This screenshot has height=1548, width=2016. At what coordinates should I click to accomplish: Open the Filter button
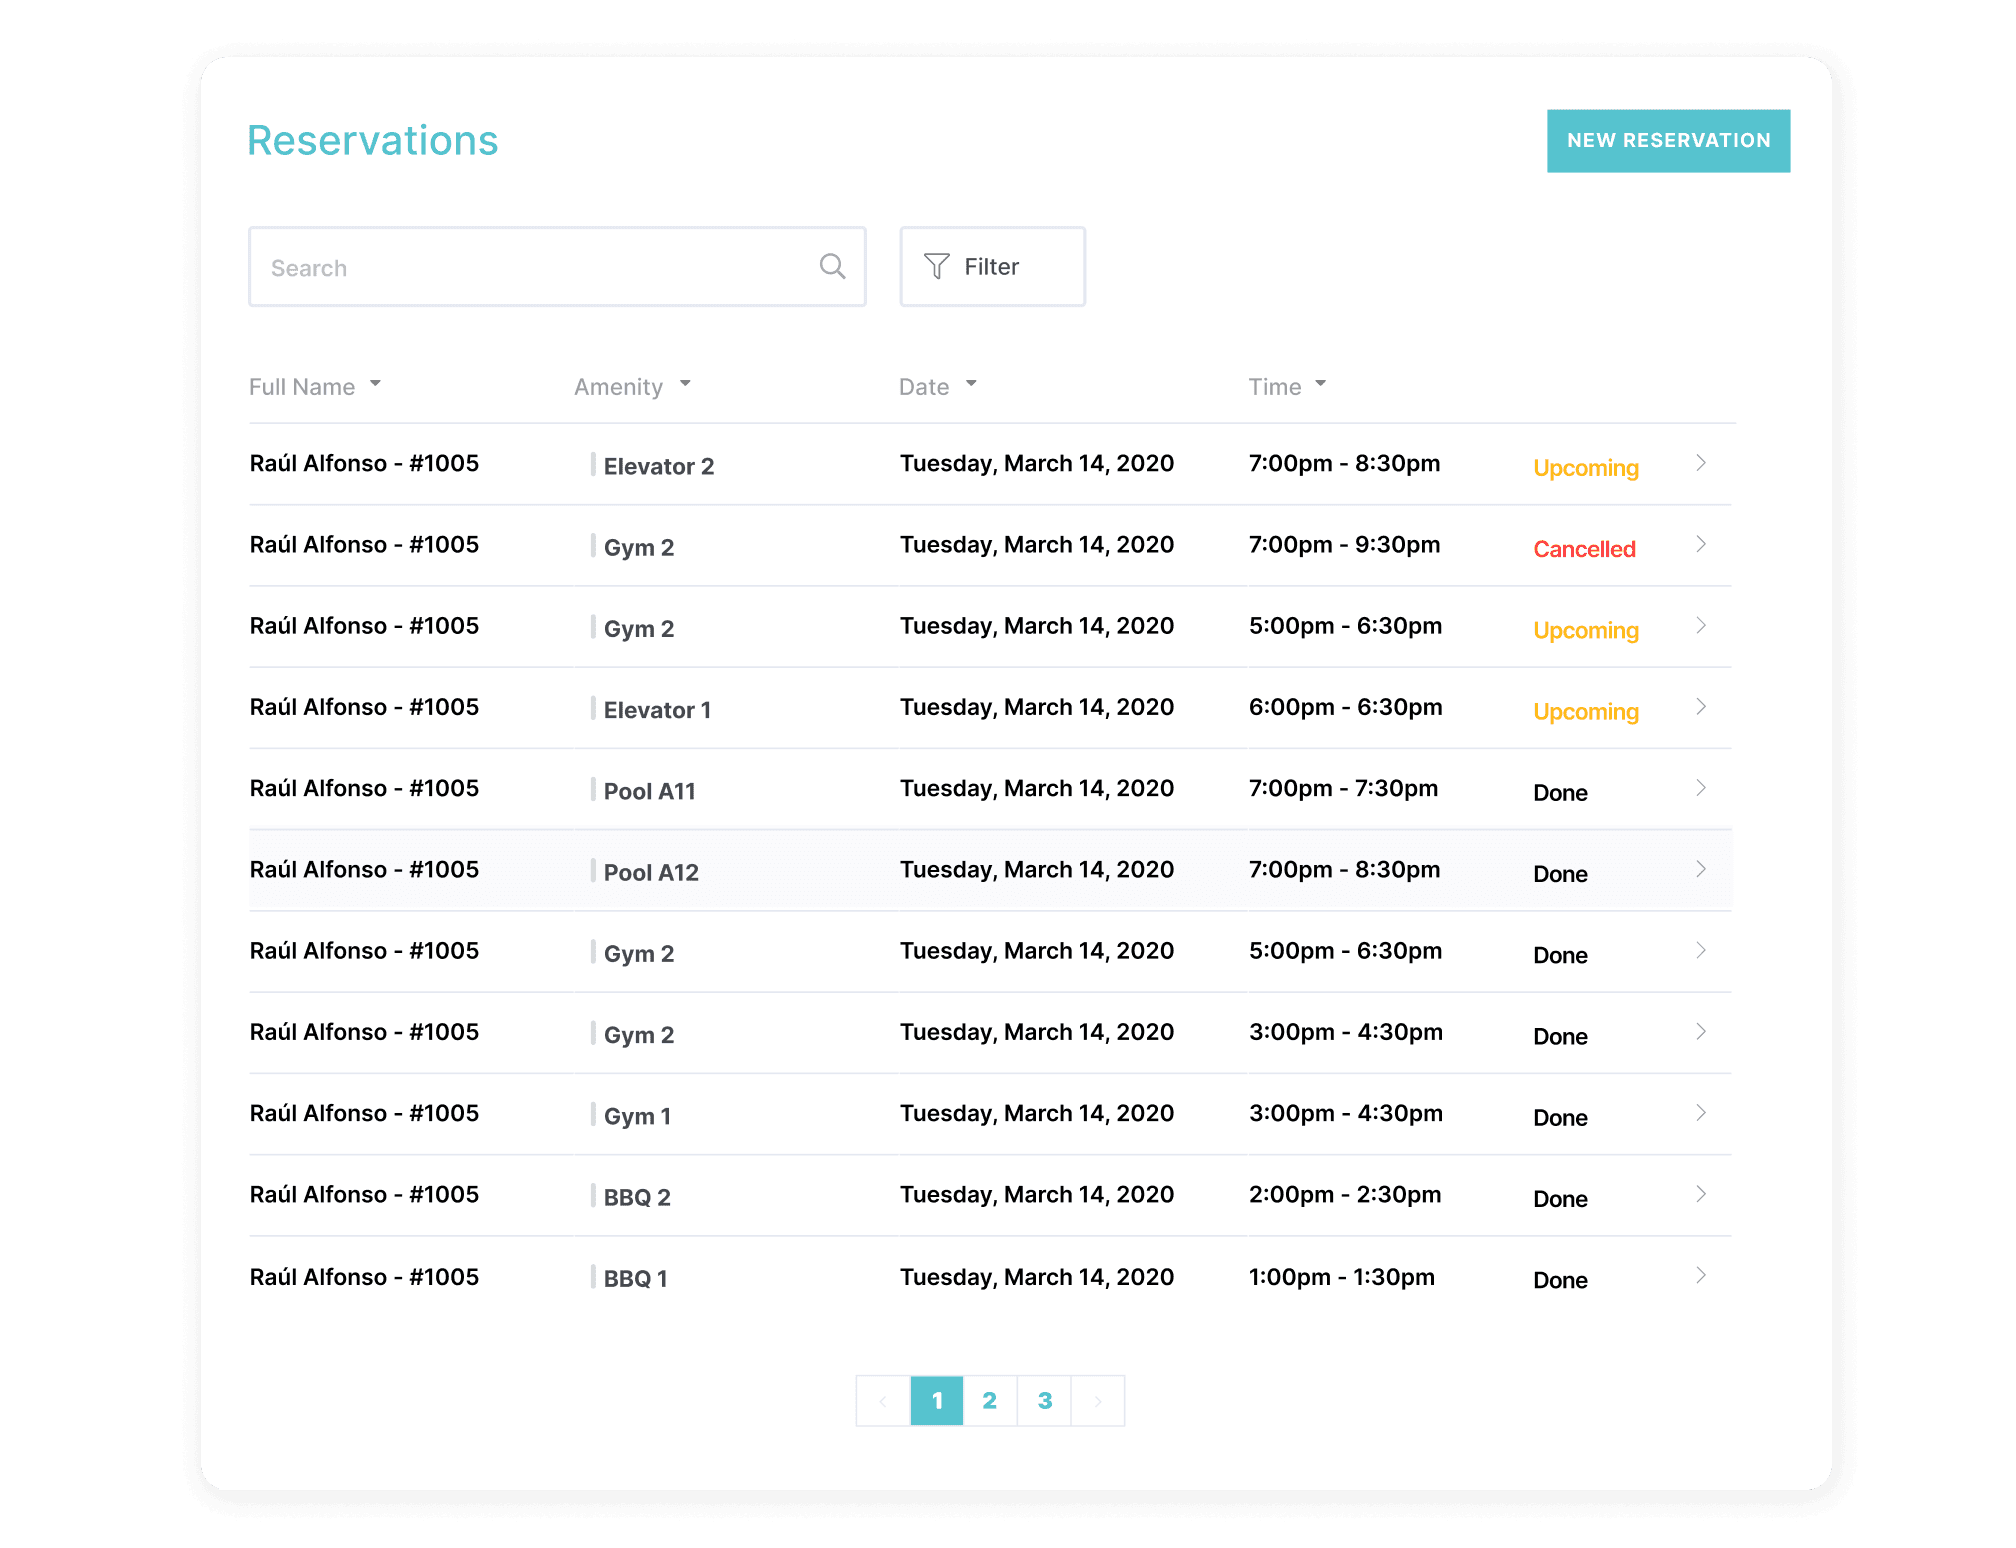992,266
